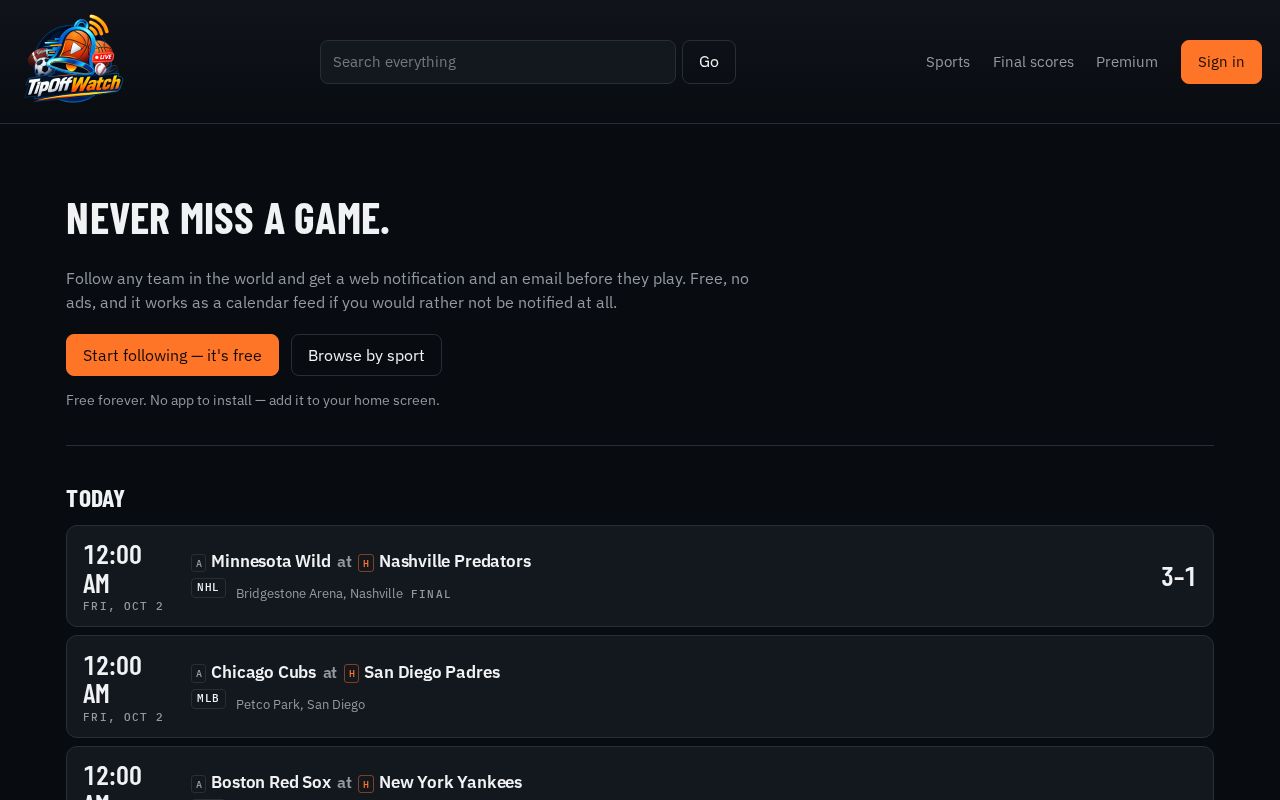Click the 12:00 AM time of Wild game

113,568
